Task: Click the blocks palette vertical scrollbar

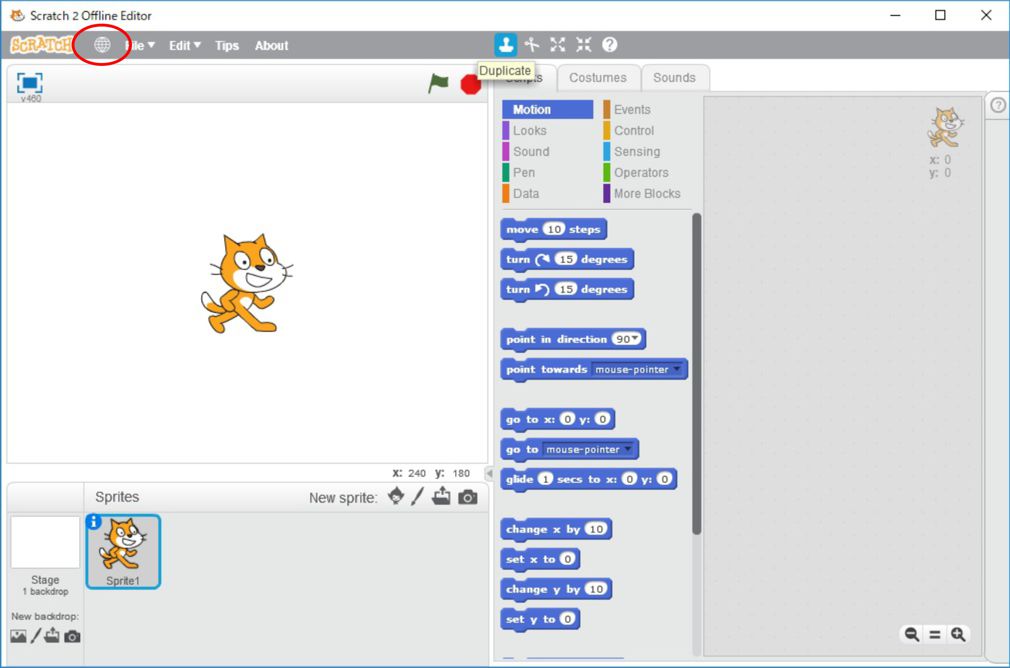Action: (696, 374)
